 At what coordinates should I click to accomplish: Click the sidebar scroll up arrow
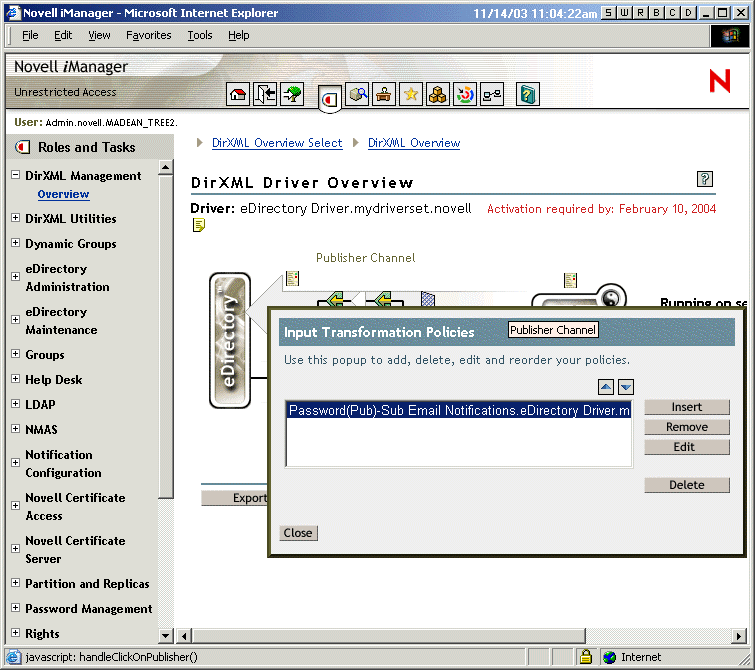coord(166,168)
